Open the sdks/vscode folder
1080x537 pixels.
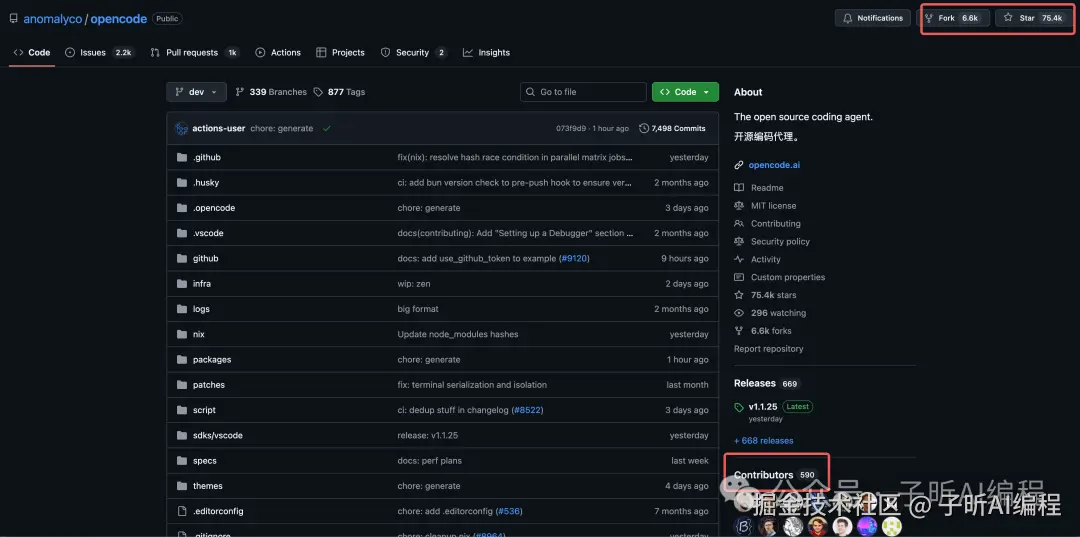tap(218, 435)
